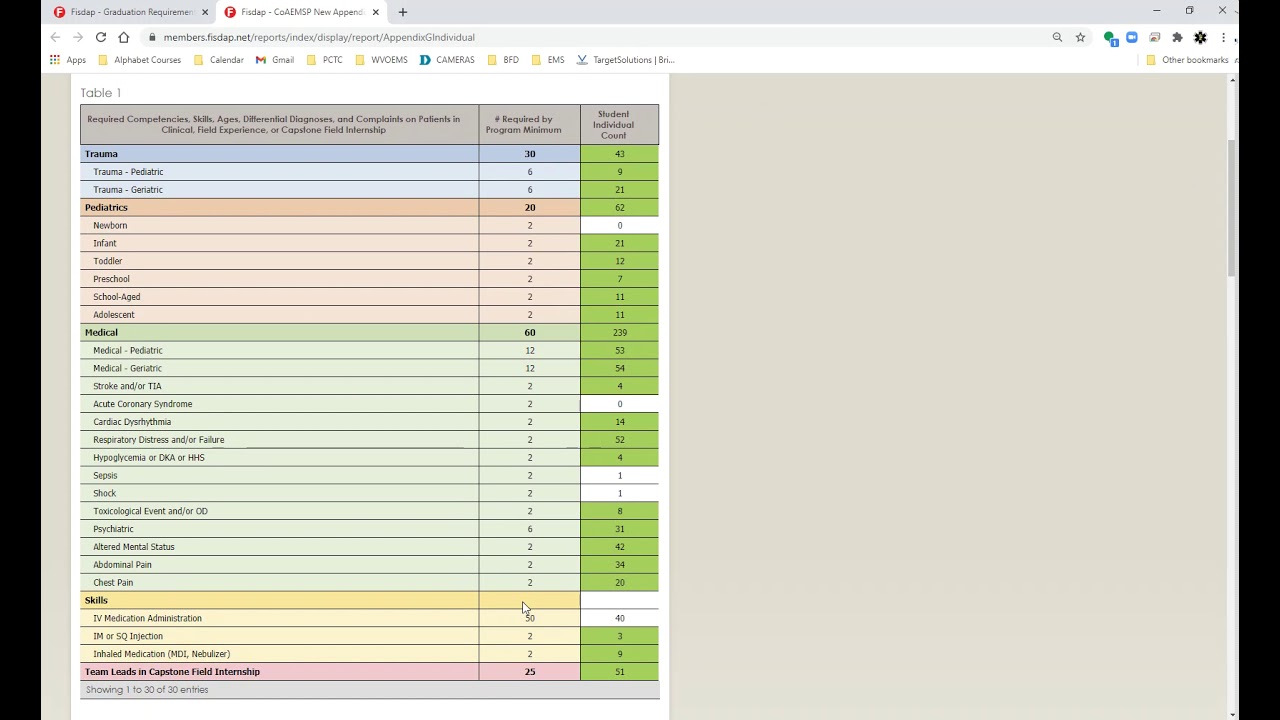Select the Trauma - Pediatric row label
The height and width of the screenshot is (720, 1280).
coord(128,172)
